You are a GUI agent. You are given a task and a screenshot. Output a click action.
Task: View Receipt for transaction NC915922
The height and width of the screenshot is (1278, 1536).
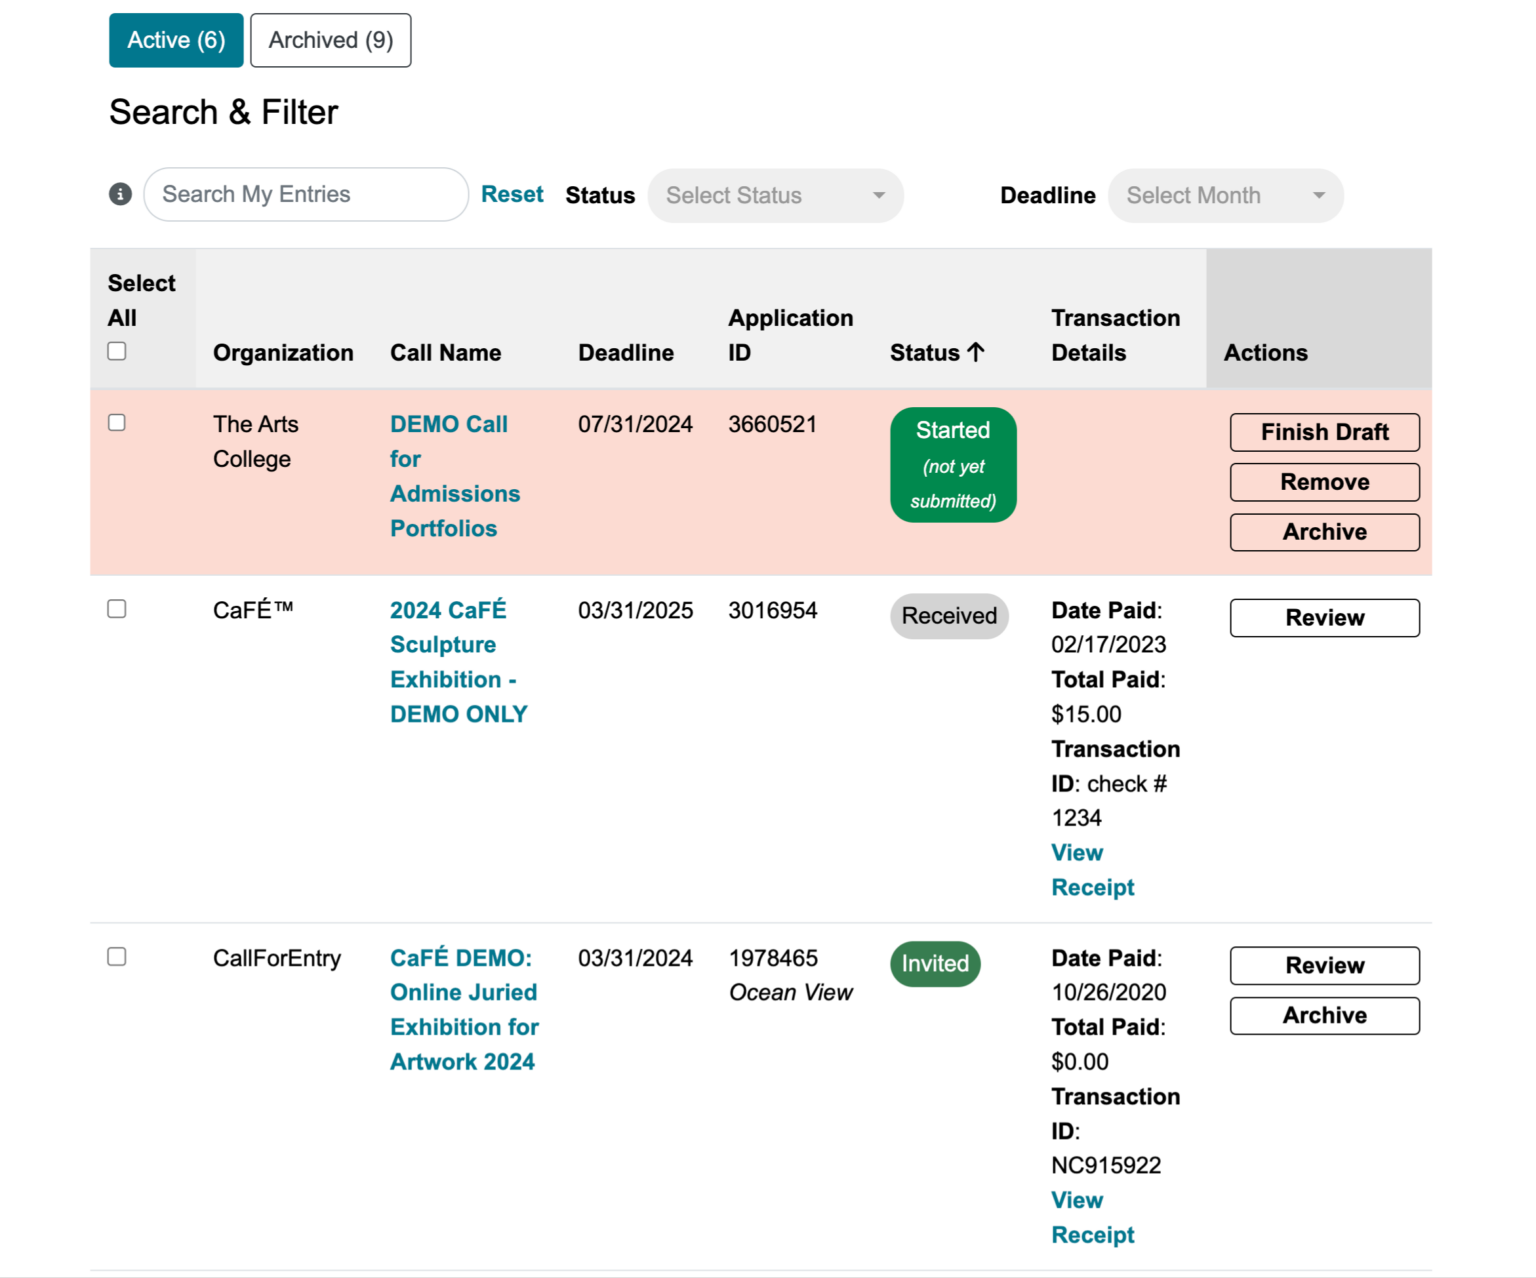coord(1092,1217)
